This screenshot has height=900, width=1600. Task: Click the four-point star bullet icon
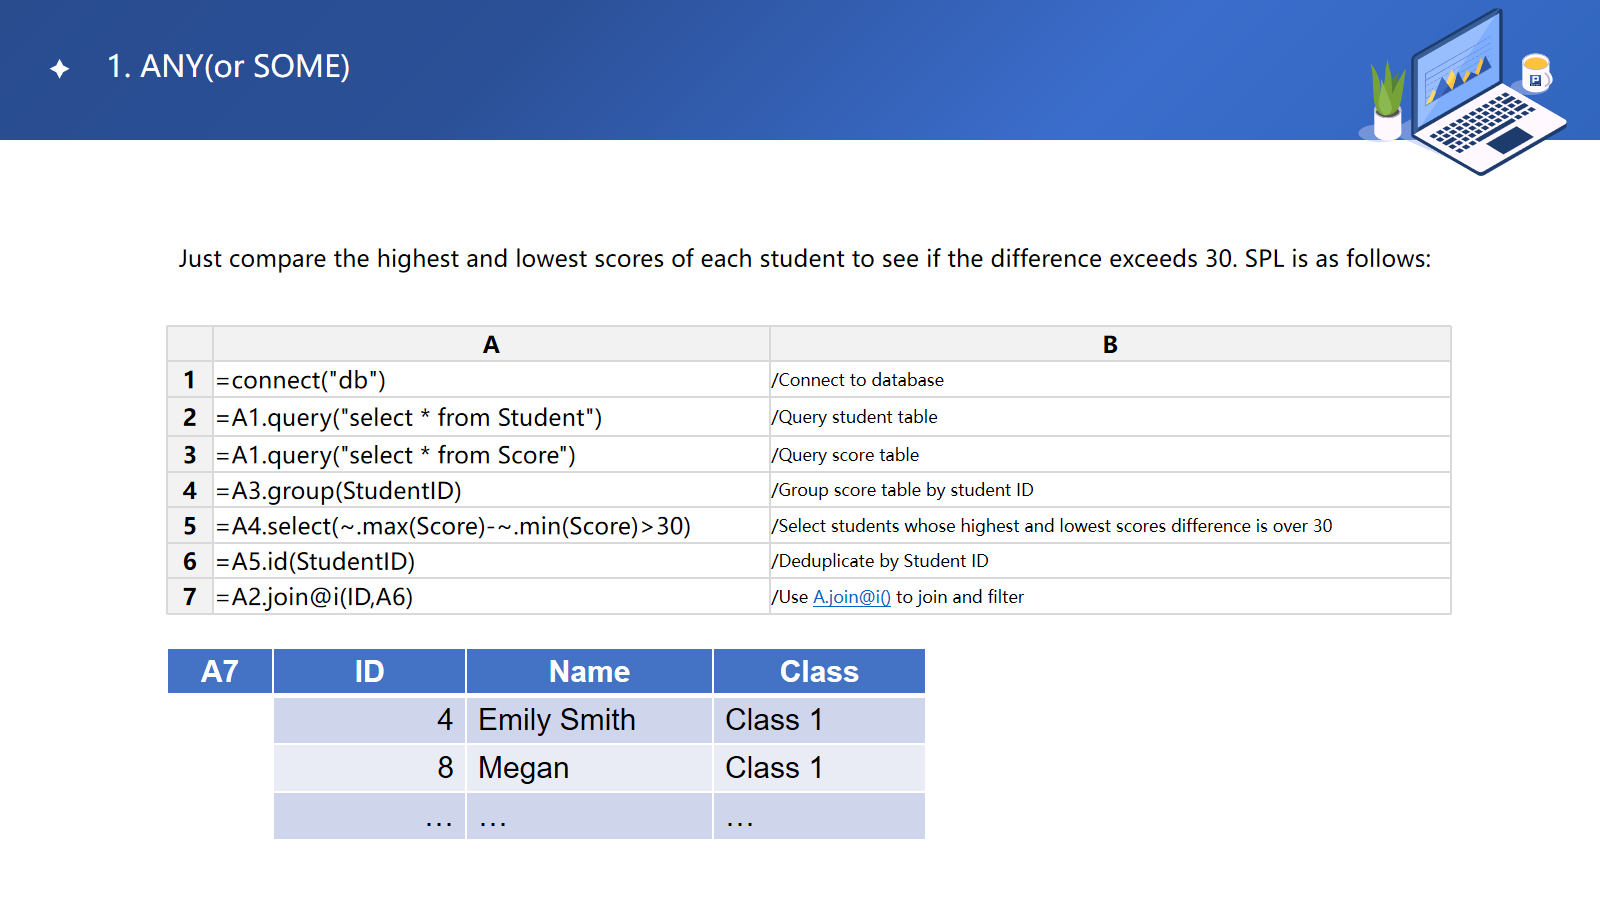click(60, 68)
